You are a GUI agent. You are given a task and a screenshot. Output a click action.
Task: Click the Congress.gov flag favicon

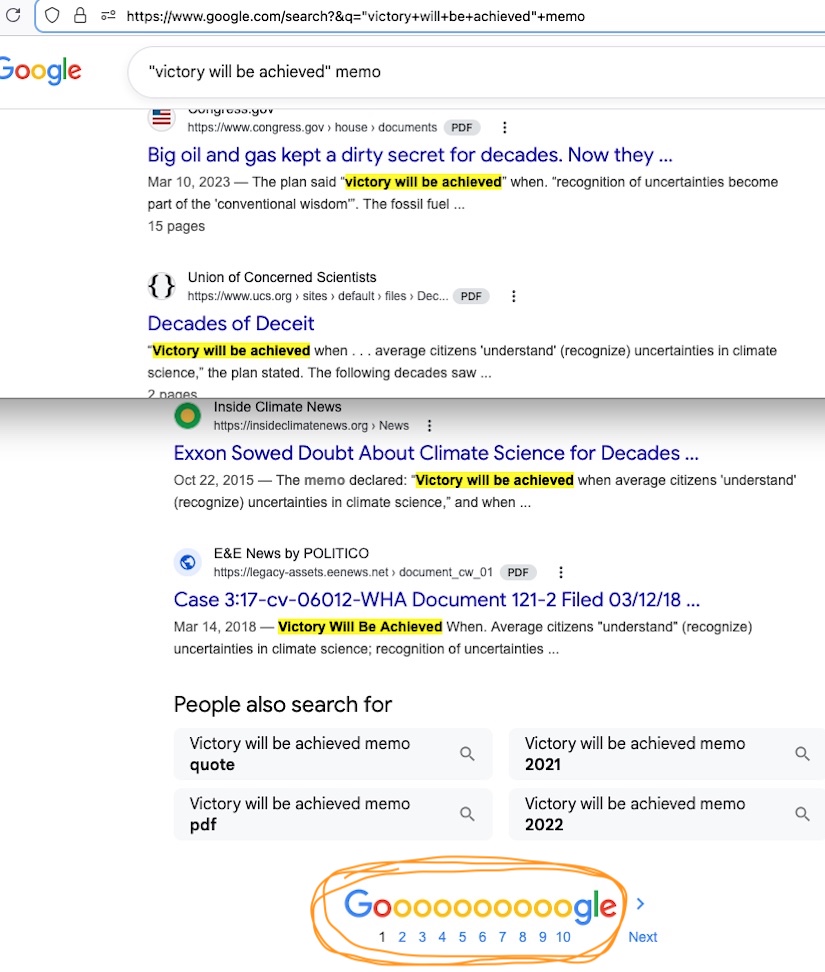[x=161, y=117]
